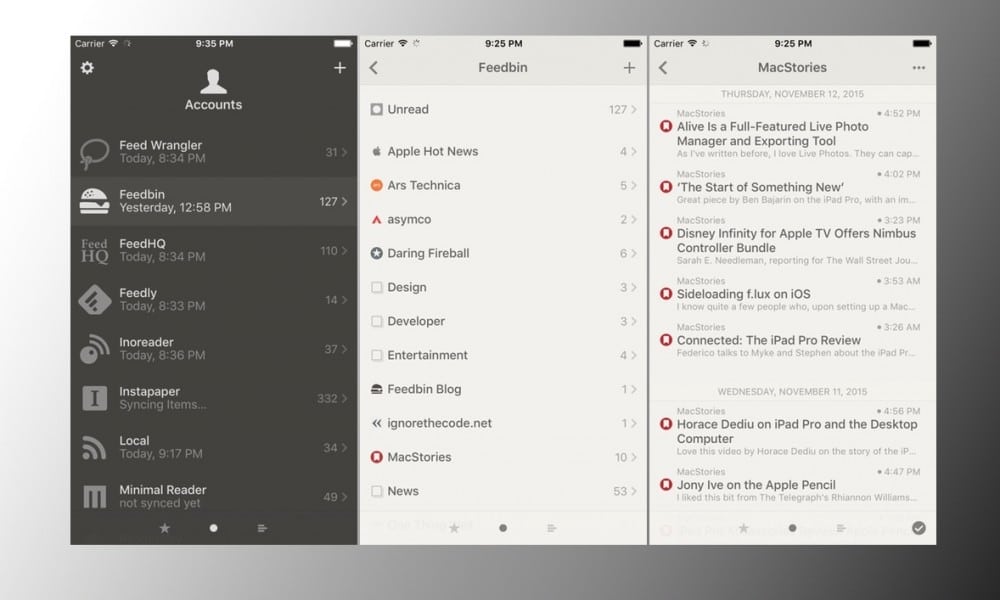Expand FeedHQ account chevron
The width and height of the screenshot is (1000, 600).
pos(344,251)
